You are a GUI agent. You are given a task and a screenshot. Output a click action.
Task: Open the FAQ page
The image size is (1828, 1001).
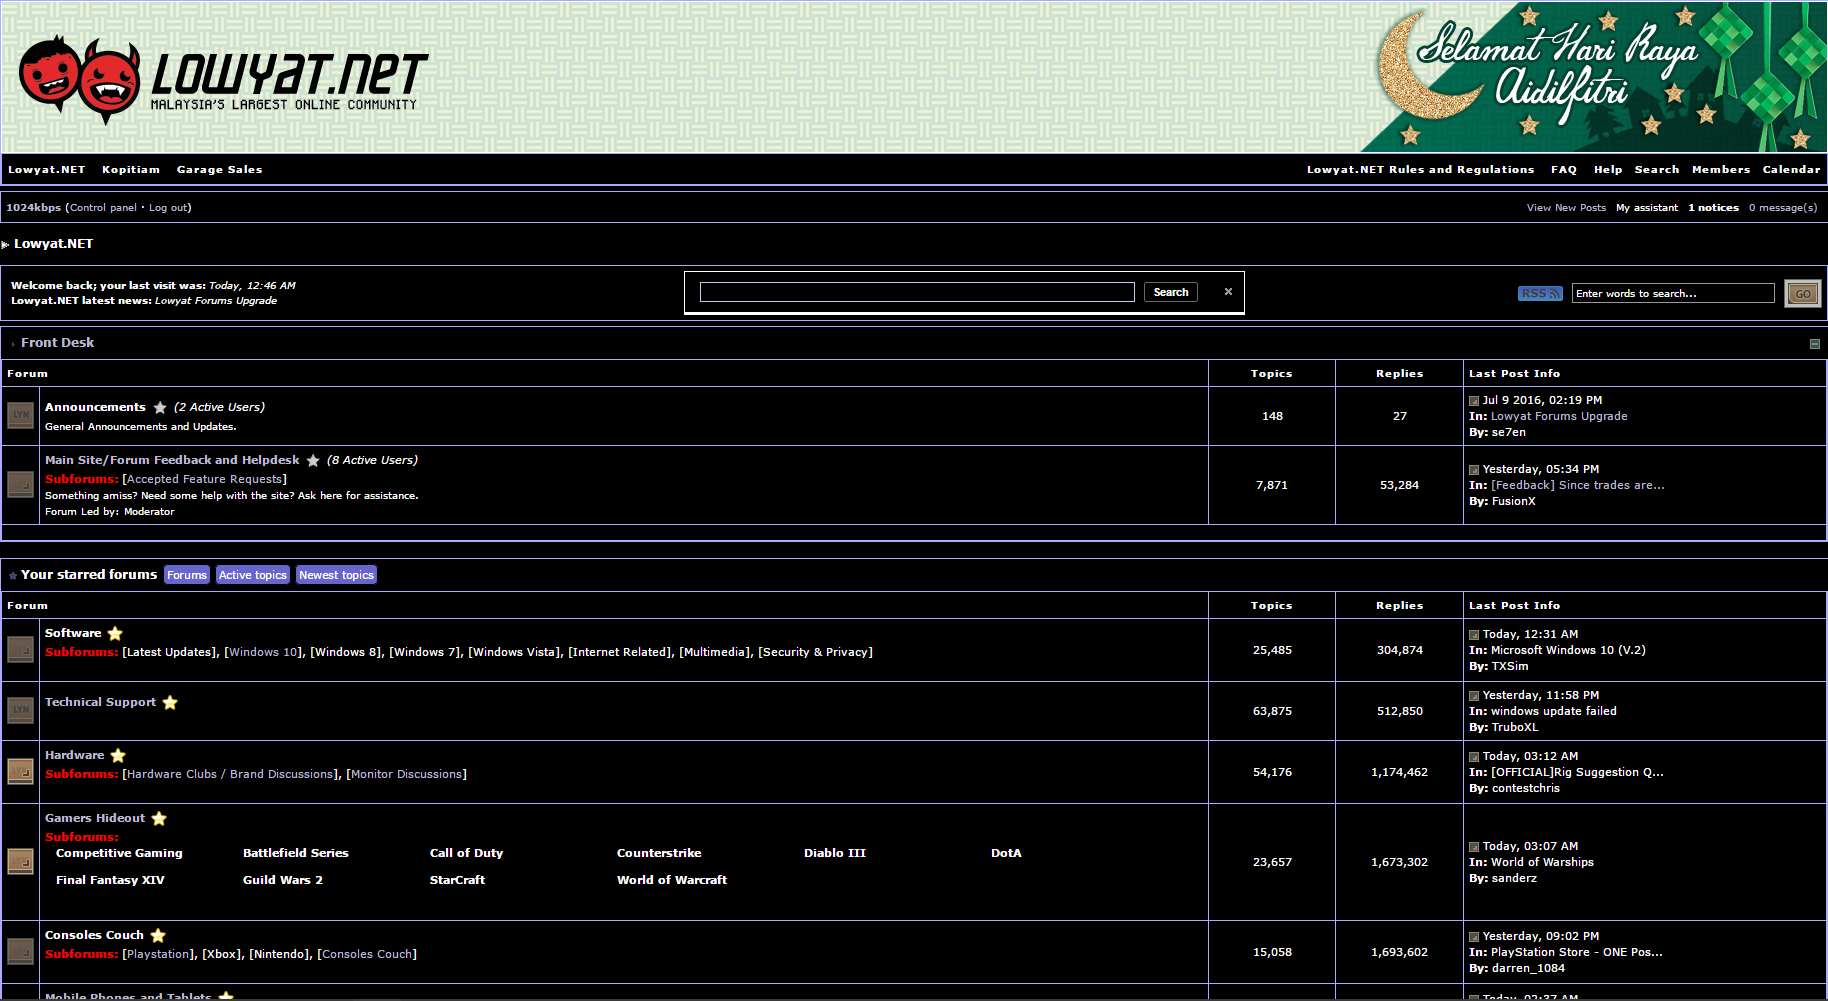tap(1564, 170)
